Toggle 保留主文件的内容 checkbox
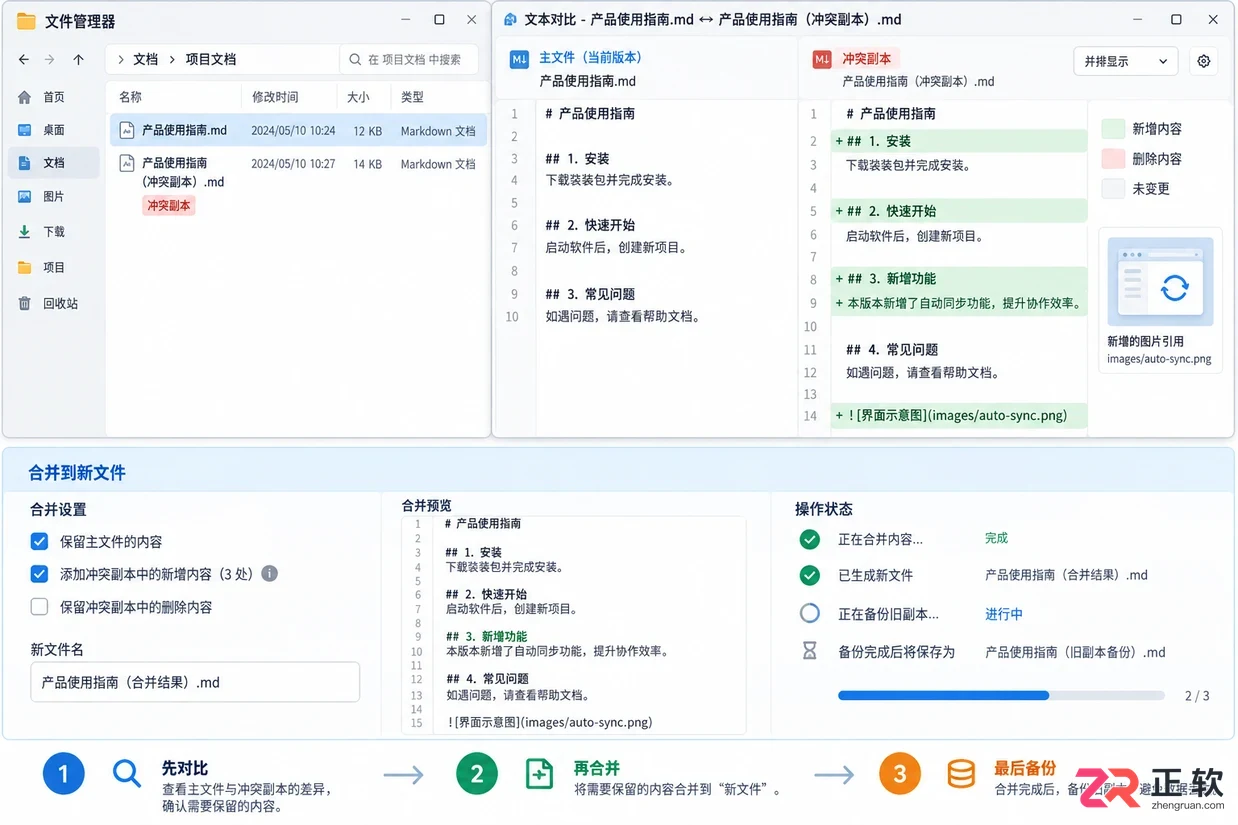 [x=40, y=542]
